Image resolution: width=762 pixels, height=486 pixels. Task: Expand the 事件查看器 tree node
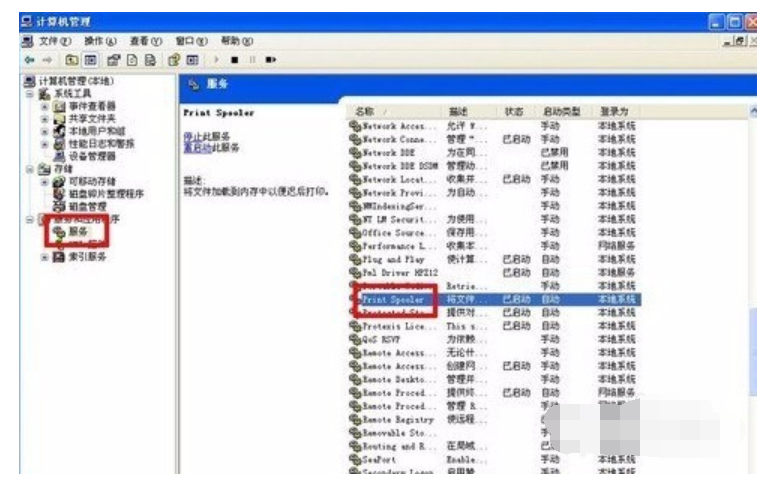(x=45, y=106)
